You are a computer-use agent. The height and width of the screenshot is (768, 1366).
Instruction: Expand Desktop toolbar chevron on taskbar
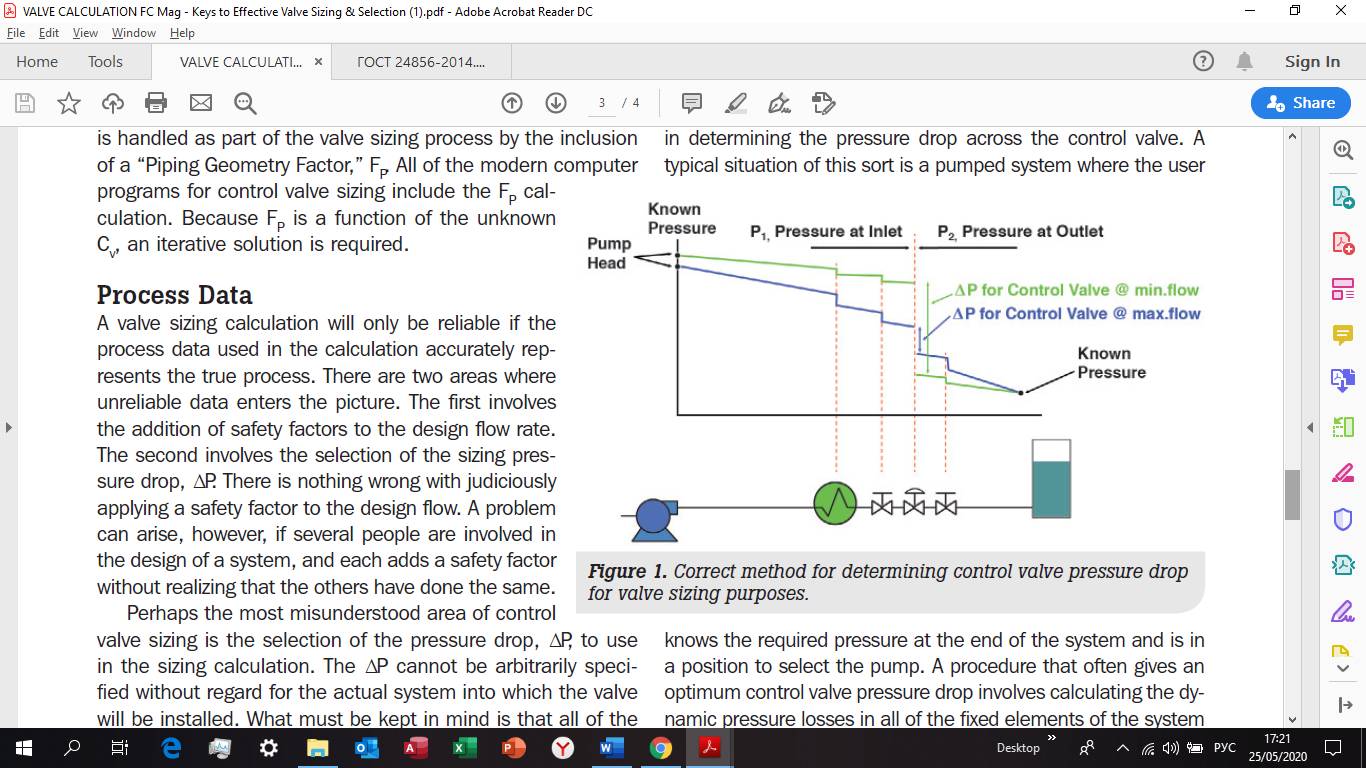[1051, 738]
